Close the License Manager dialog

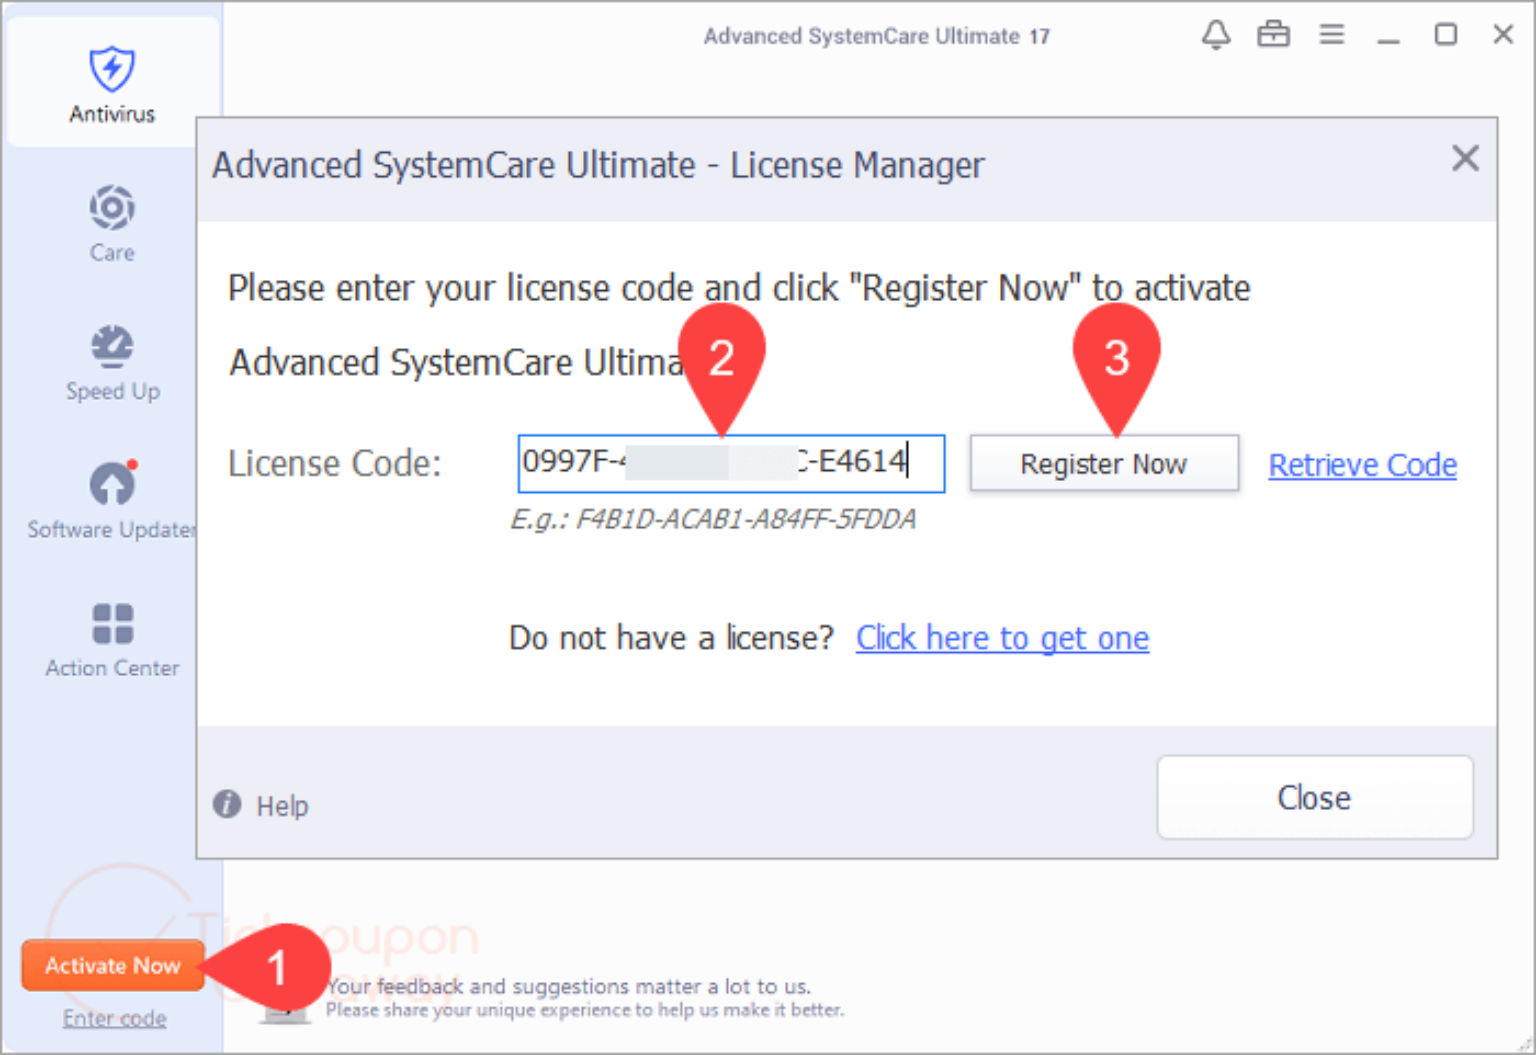pos(1465,158)
